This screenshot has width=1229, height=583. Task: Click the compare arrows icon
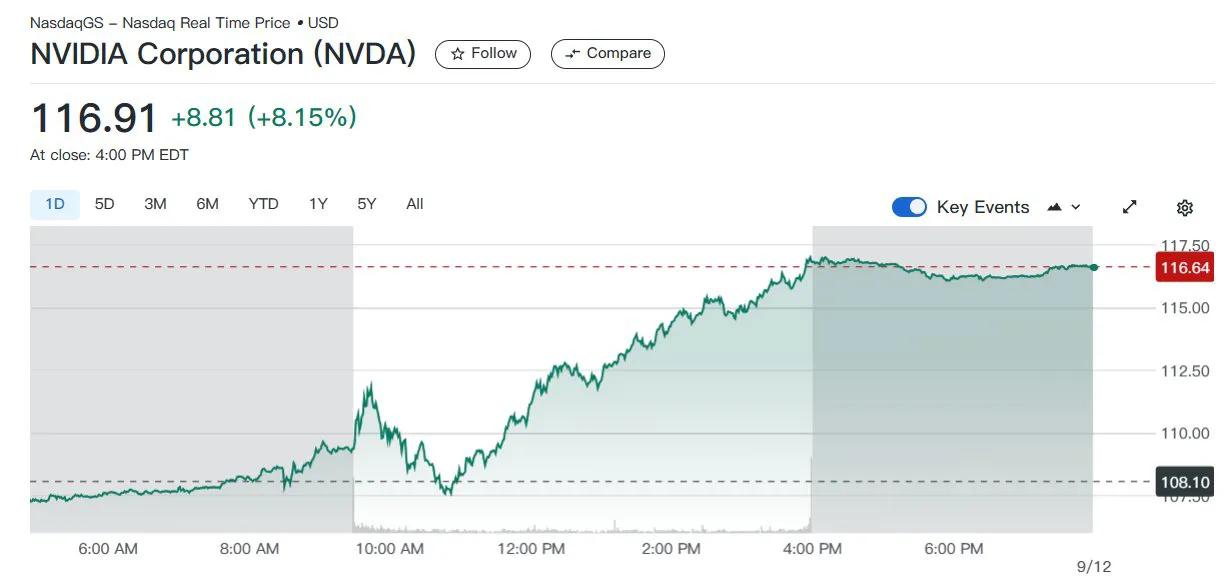(573, 54)
